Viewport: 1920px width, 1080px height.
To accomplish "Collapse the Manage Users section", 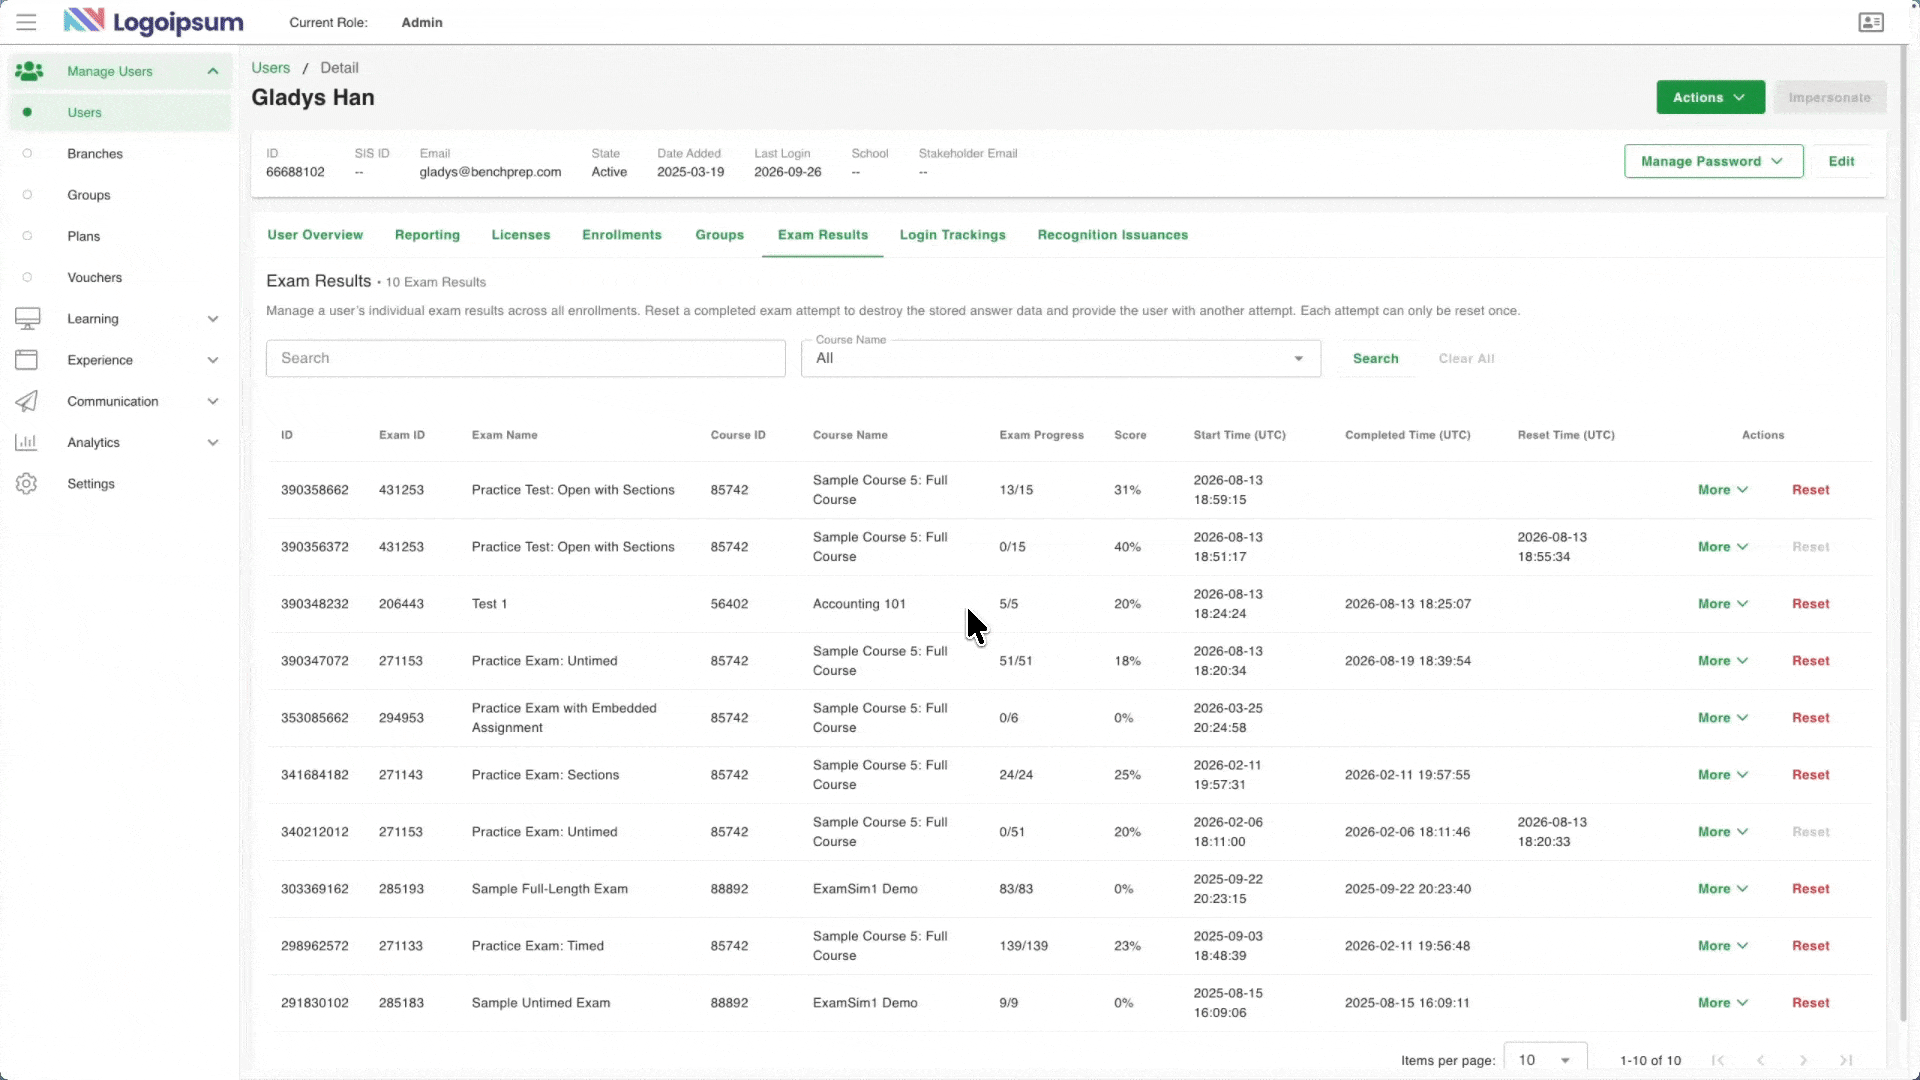I will [213, 71].
